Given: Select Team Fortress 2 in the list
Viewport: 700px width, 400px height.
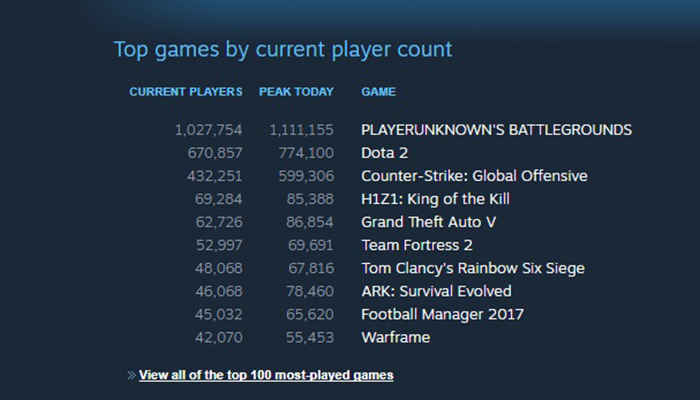Looking at the screenshot, I should tap(414, 245).
